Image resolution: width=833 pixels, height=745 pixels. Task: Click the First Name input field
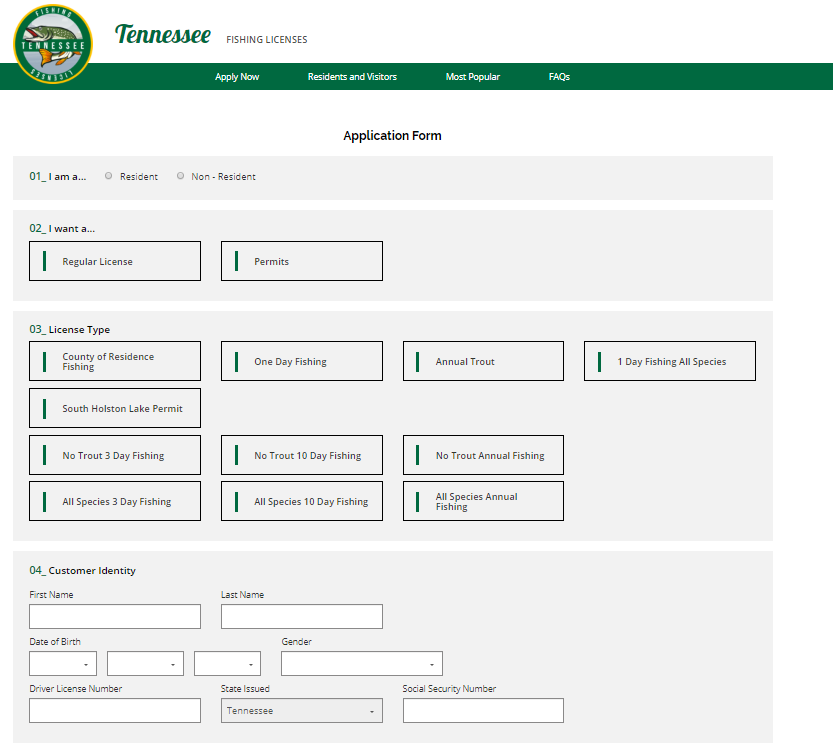point(115,617)
